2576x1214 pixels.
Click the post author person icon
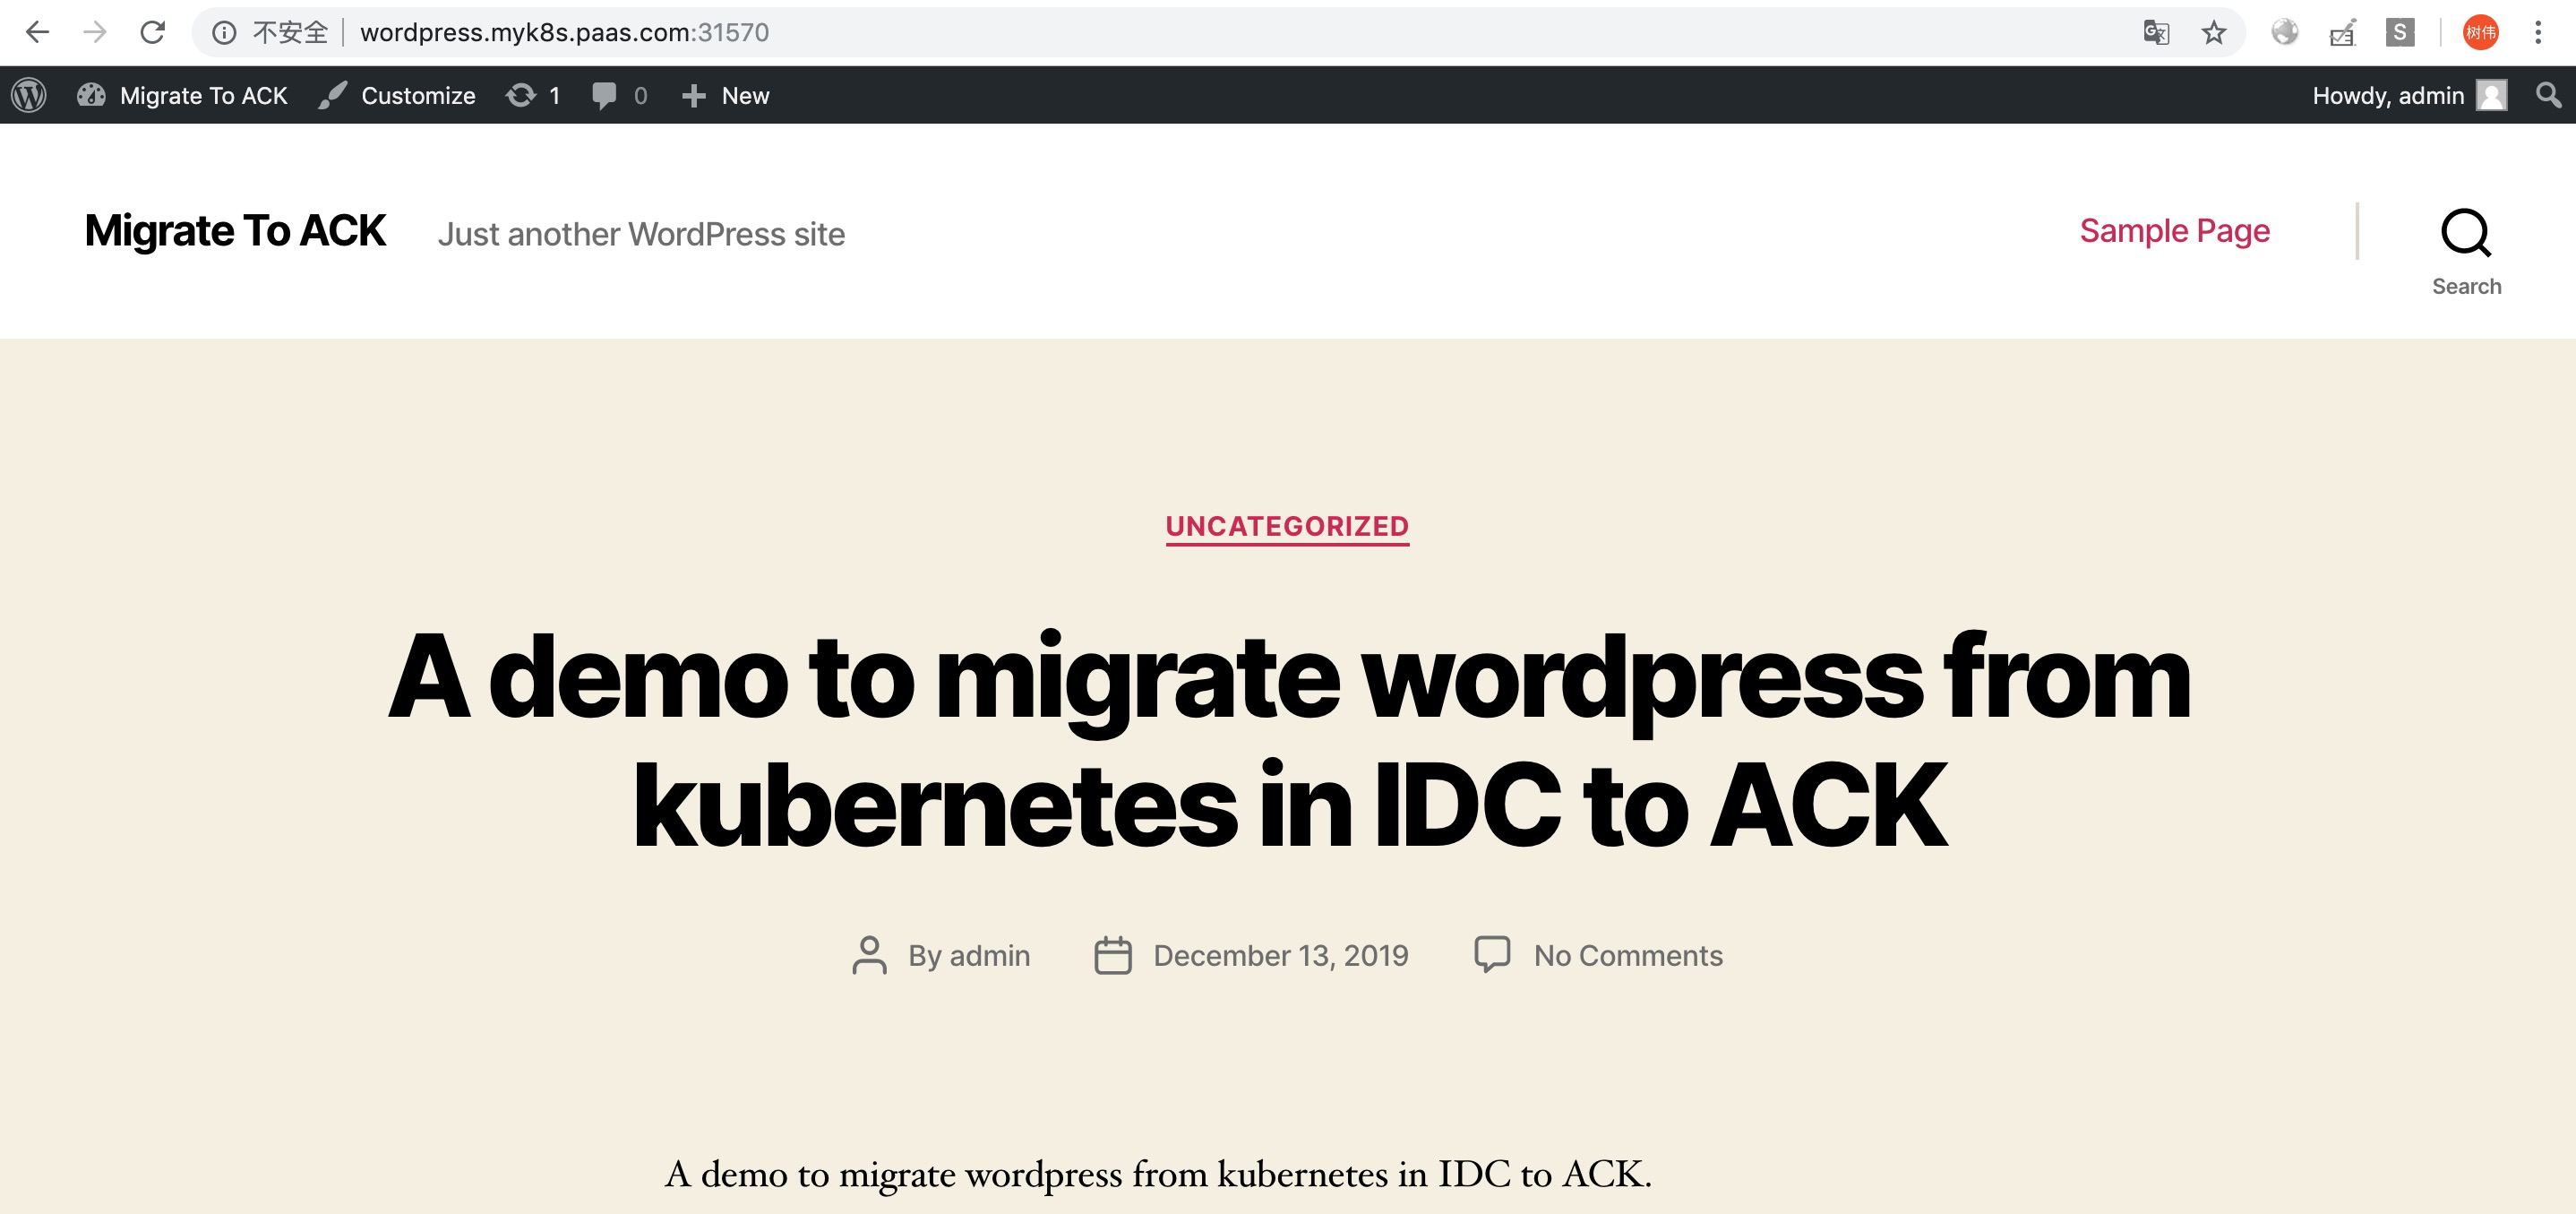869,955
